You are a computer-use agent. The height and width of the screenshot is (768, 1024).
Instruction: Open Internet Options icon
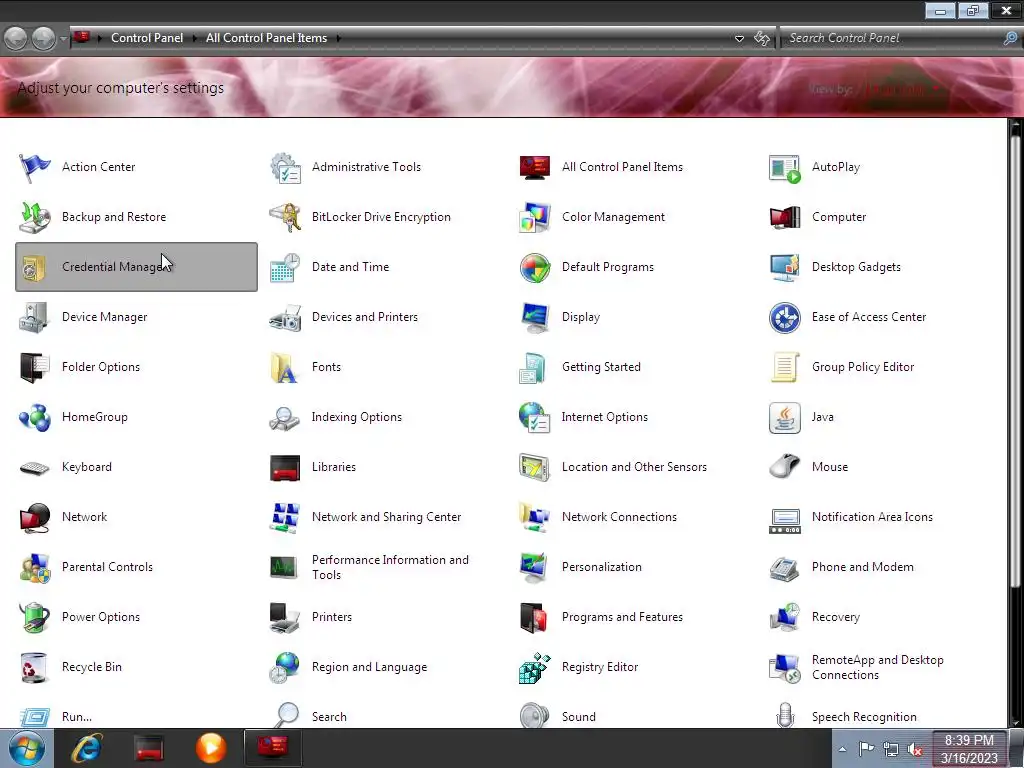click(x=535, y=417)
